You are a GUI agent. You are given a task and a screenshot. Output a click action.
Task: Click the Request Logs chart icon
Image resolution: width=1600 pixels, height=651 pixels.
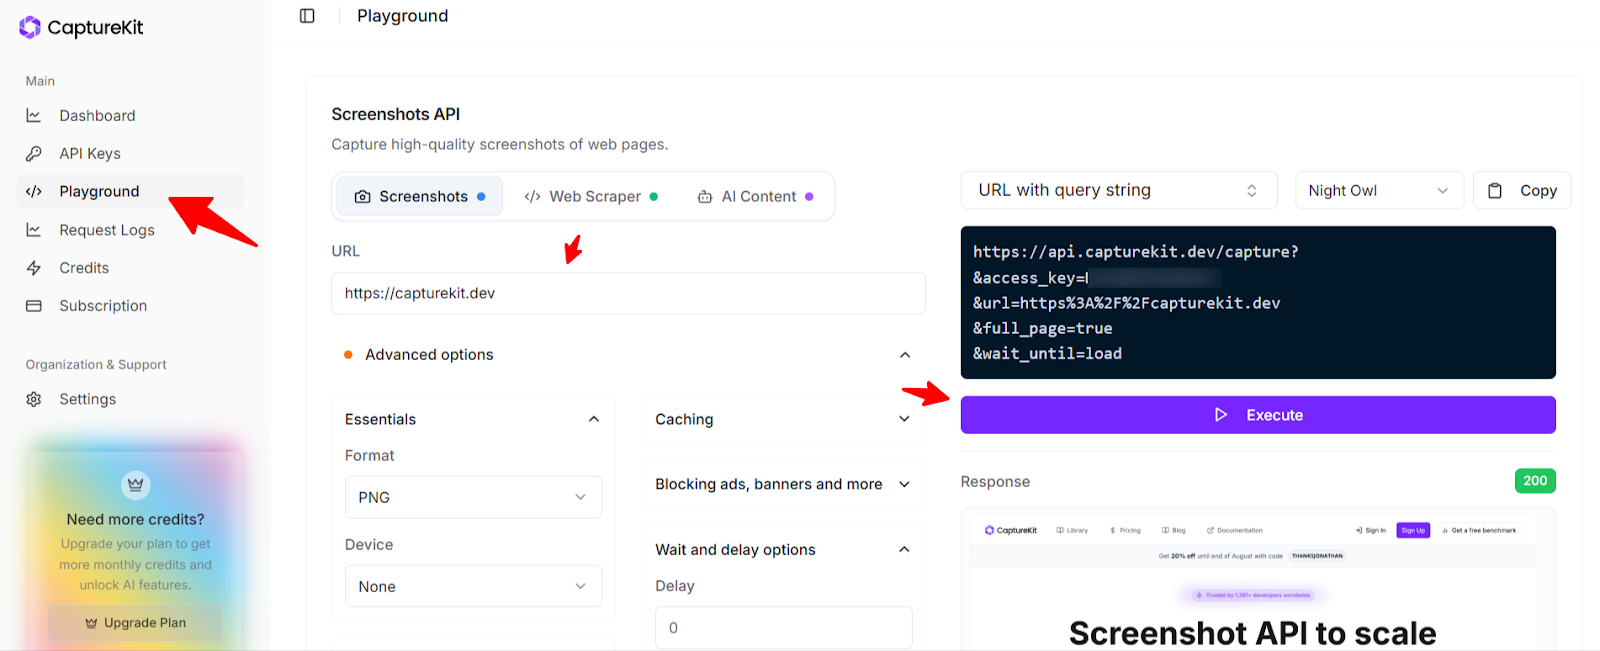[x=34, y=230]
